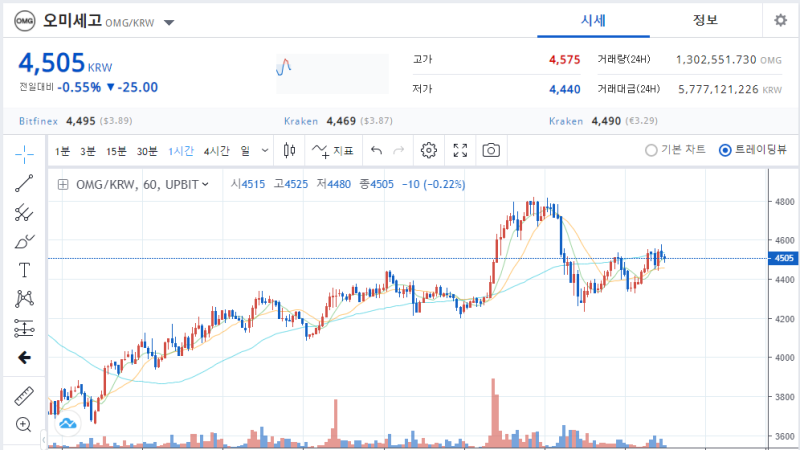
Task: Open the OMG/KRW market selector dropdown
Action: 169,22
